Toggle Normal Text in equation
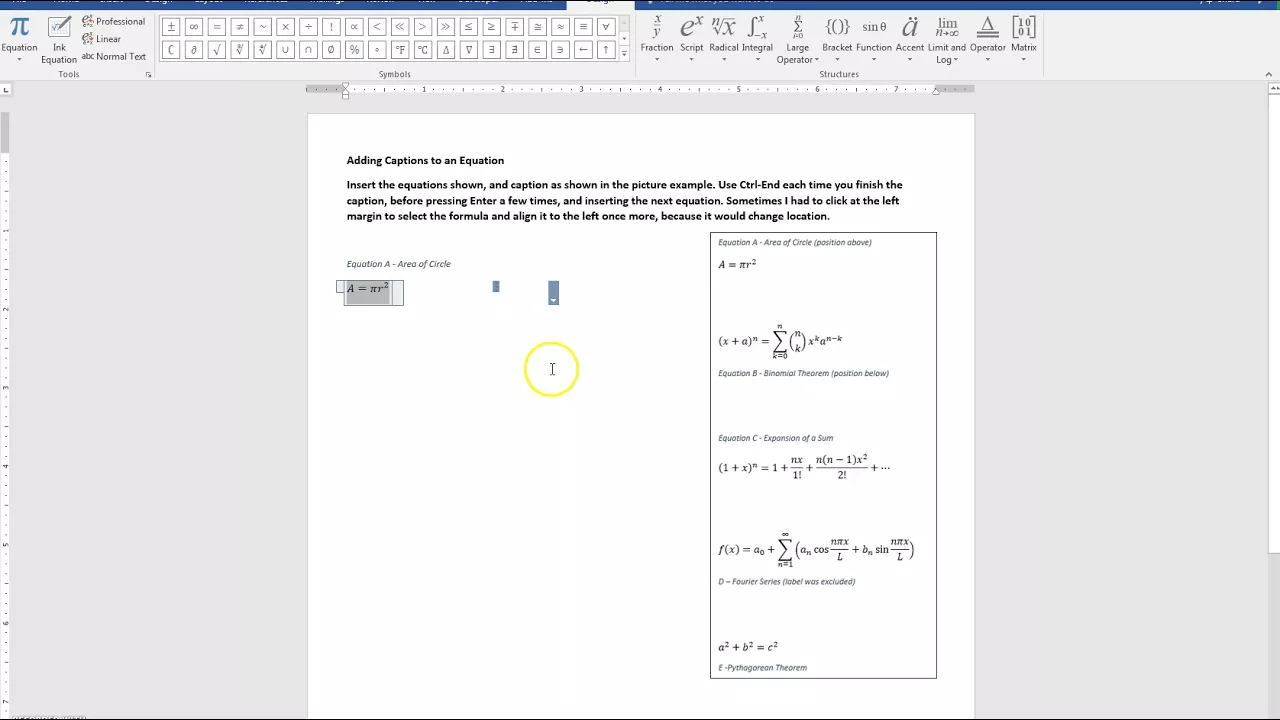1280x720 pixels. pyautogui.click(x=113, y=56)
